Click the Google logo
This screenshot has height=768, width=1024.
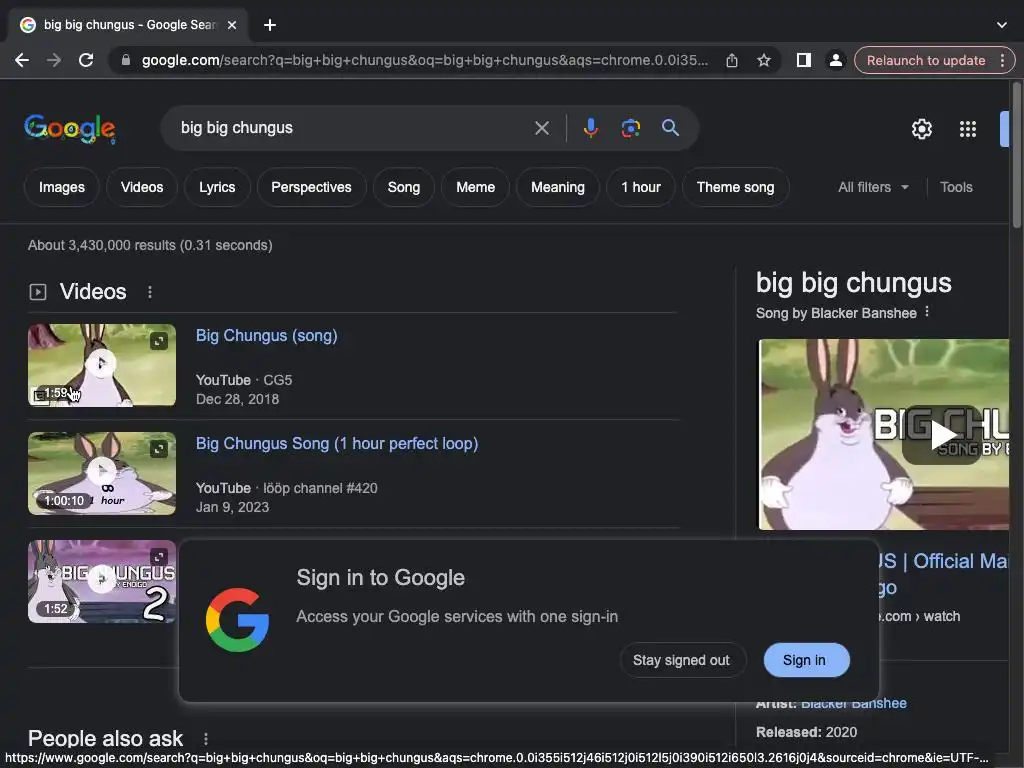pyautogui.click(x=70, y=129)
